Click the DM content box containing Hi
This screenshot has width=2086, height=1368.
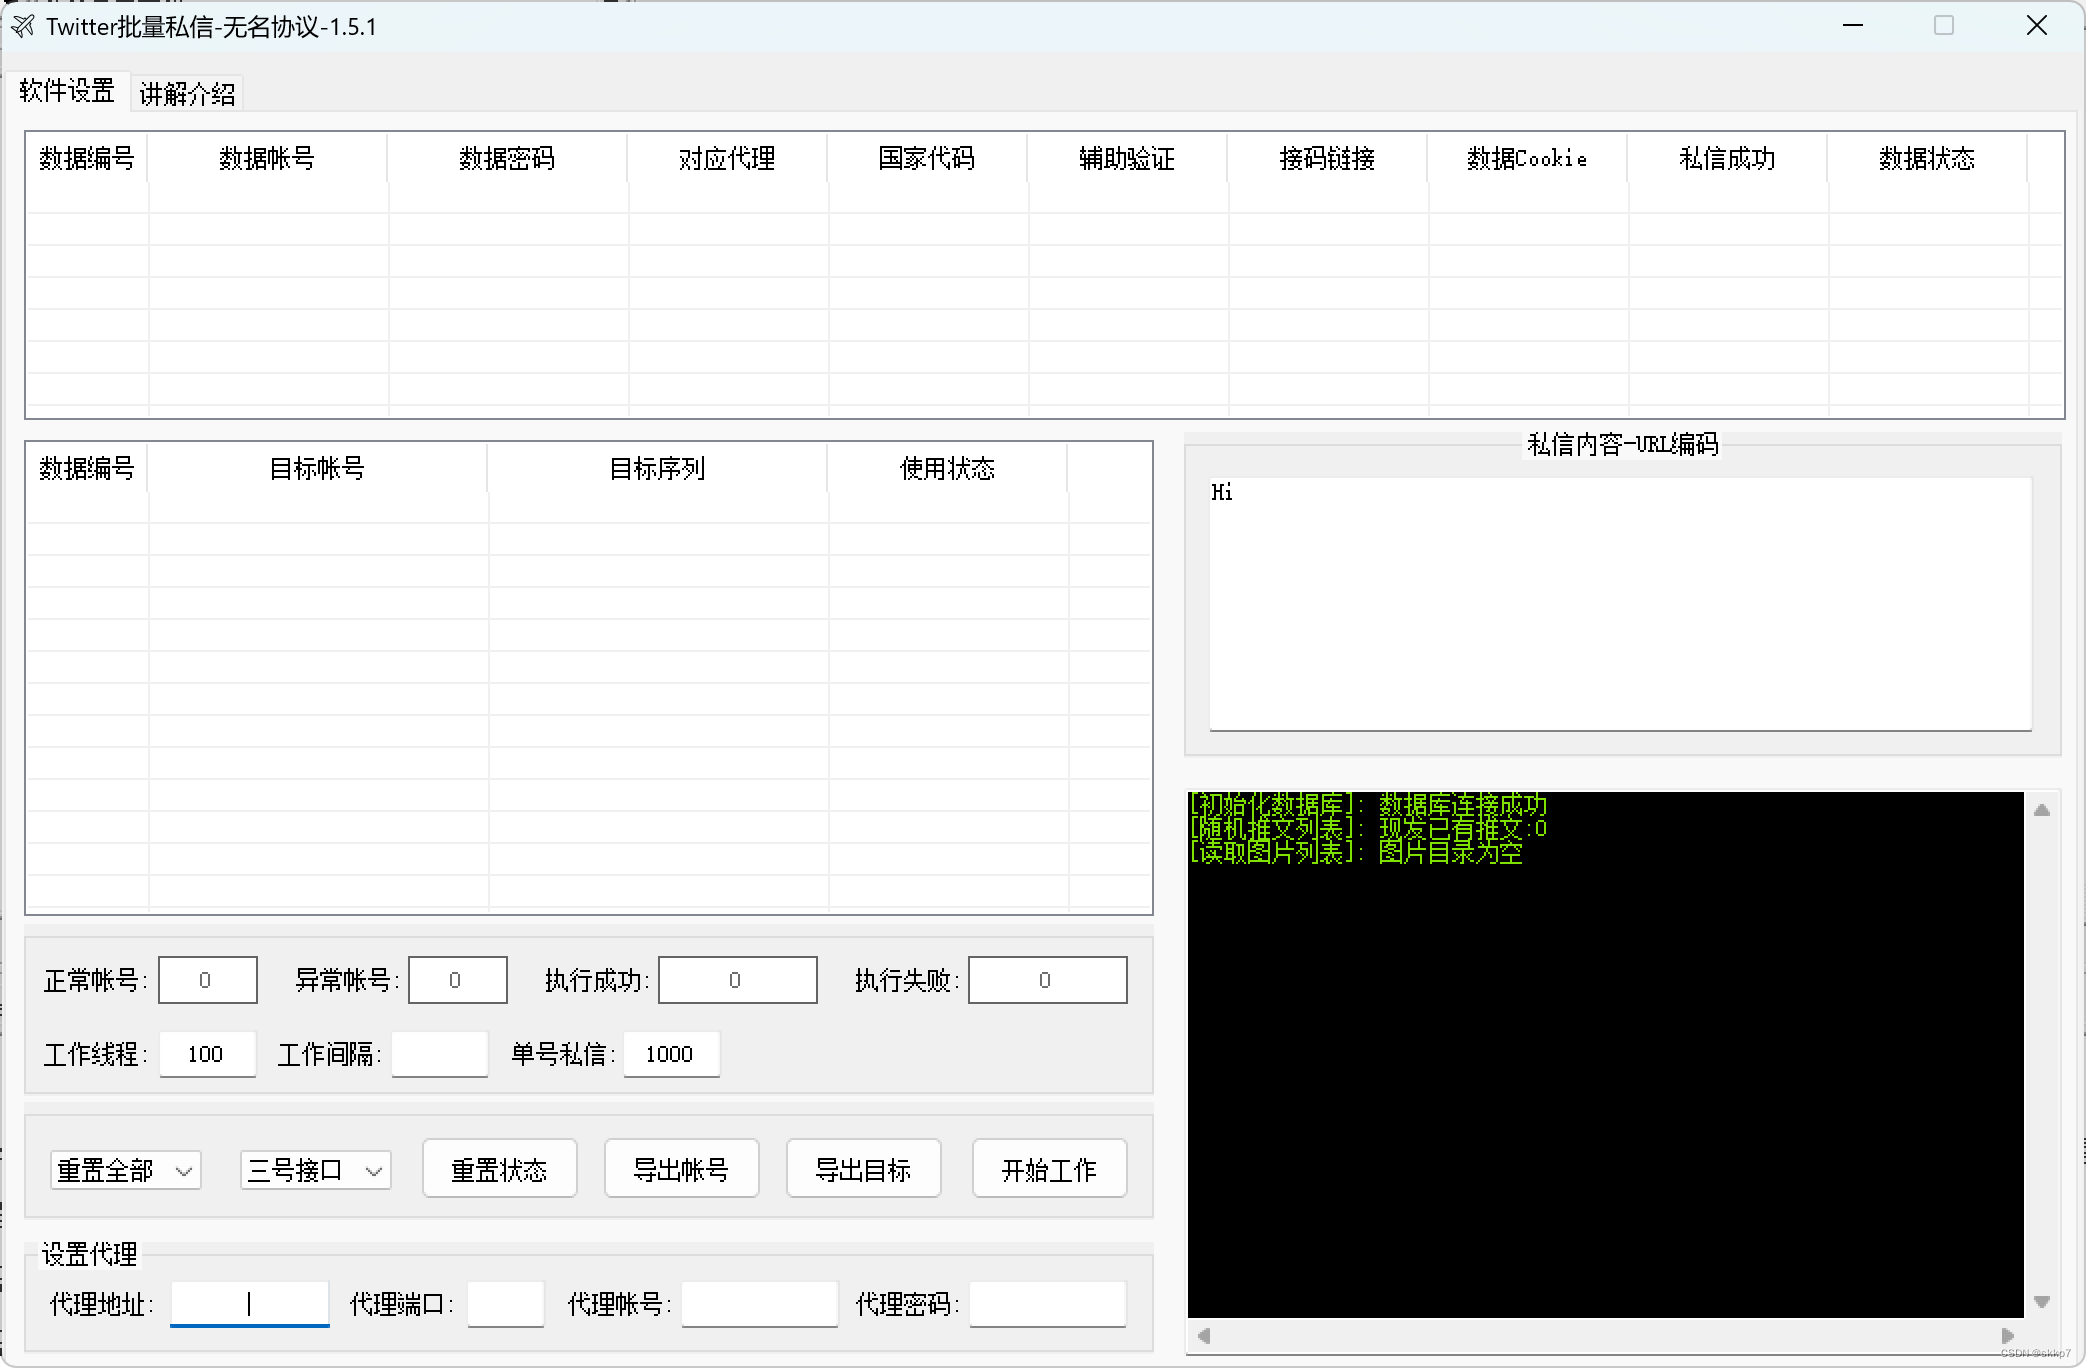[1620, 600]
